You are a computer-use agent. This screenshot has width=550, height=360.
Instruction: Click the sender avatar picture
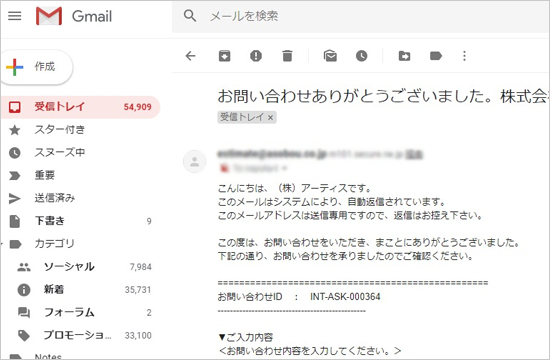coord(194,162)
